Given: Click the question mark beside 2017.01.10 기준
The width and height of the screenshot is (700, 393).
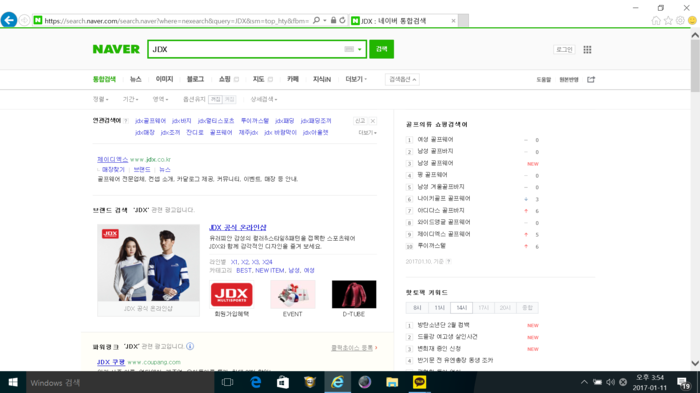Looking at the screenshot, I should point(449,261).
